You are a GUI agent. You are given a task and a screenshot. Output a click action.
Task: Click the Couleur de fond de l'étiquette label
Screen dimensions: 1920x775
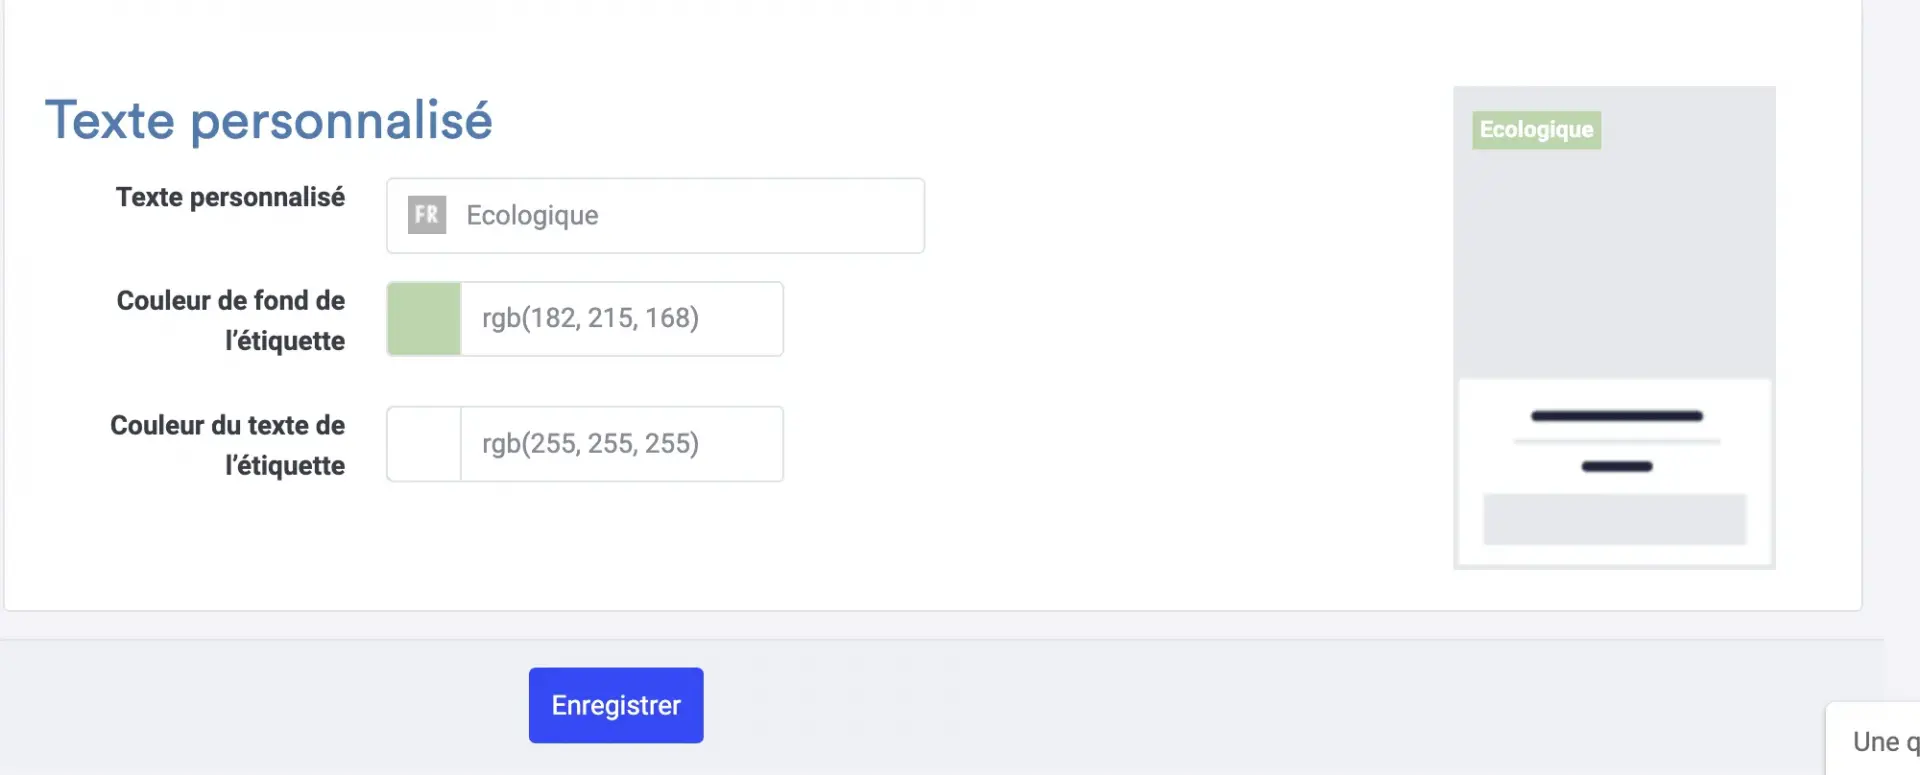[x=231, y=321]
